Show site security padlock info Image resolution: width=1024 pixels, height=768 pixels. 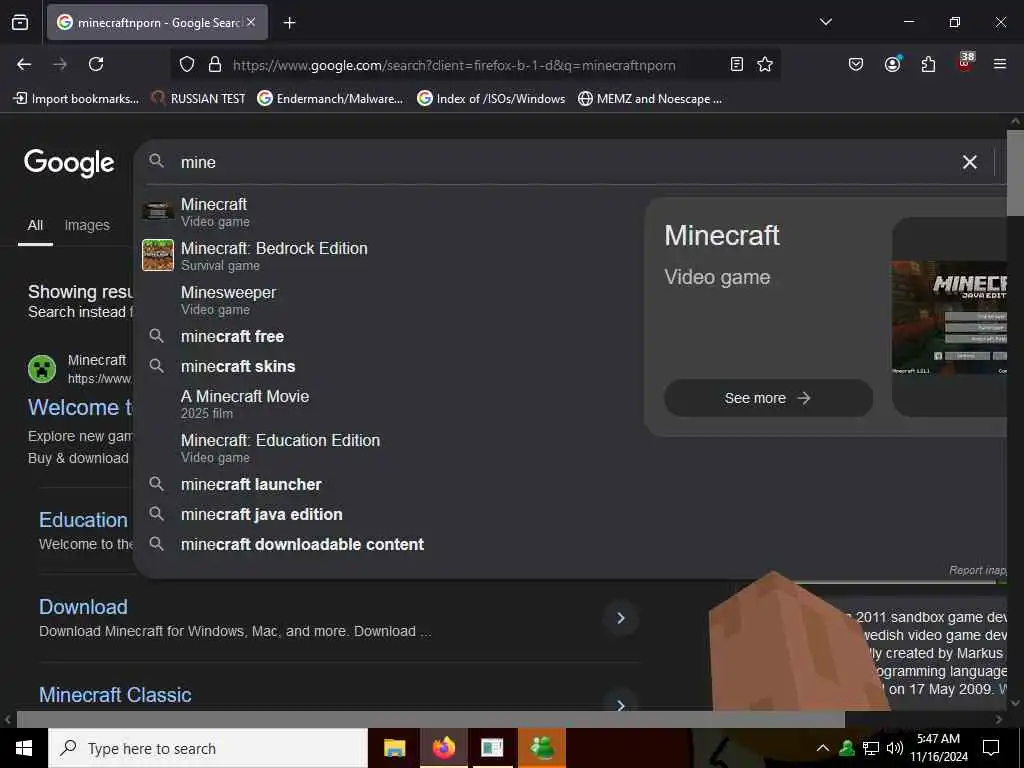[214, 65]
